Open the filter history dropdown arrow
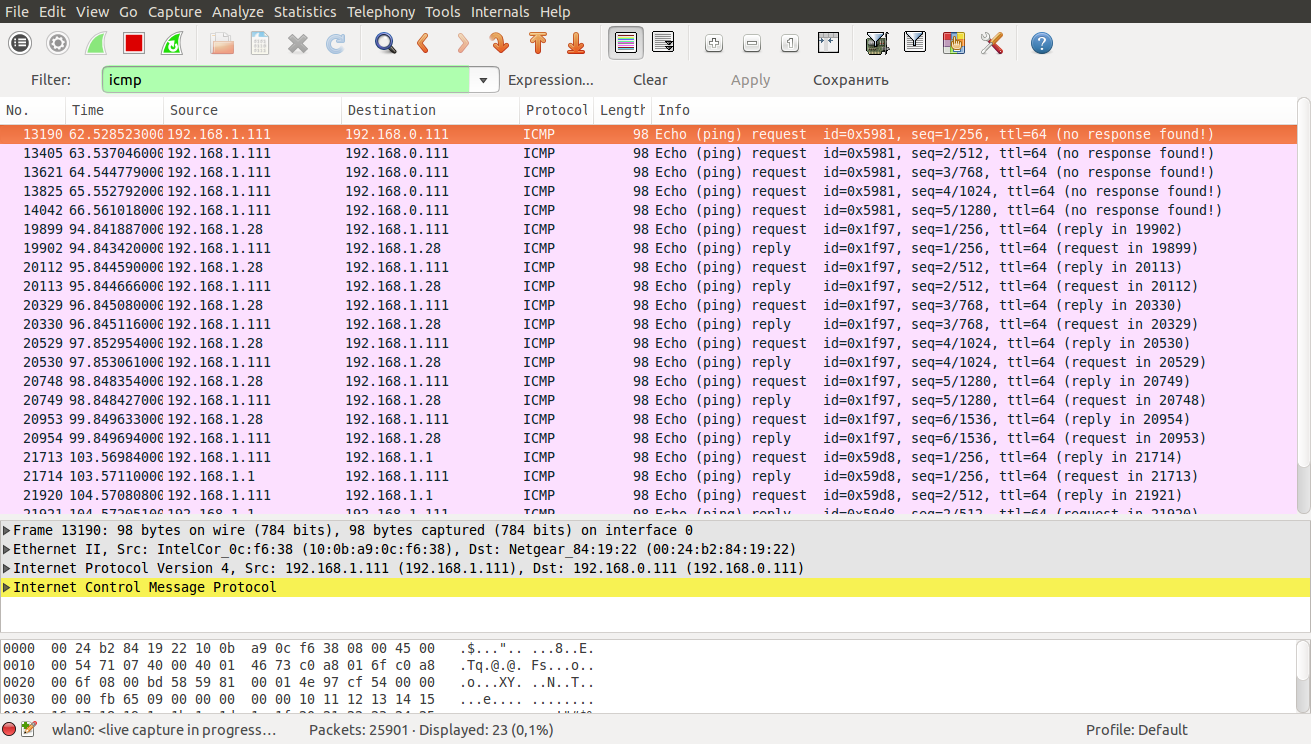The image size is (1311, 744). tap(484, 80)
